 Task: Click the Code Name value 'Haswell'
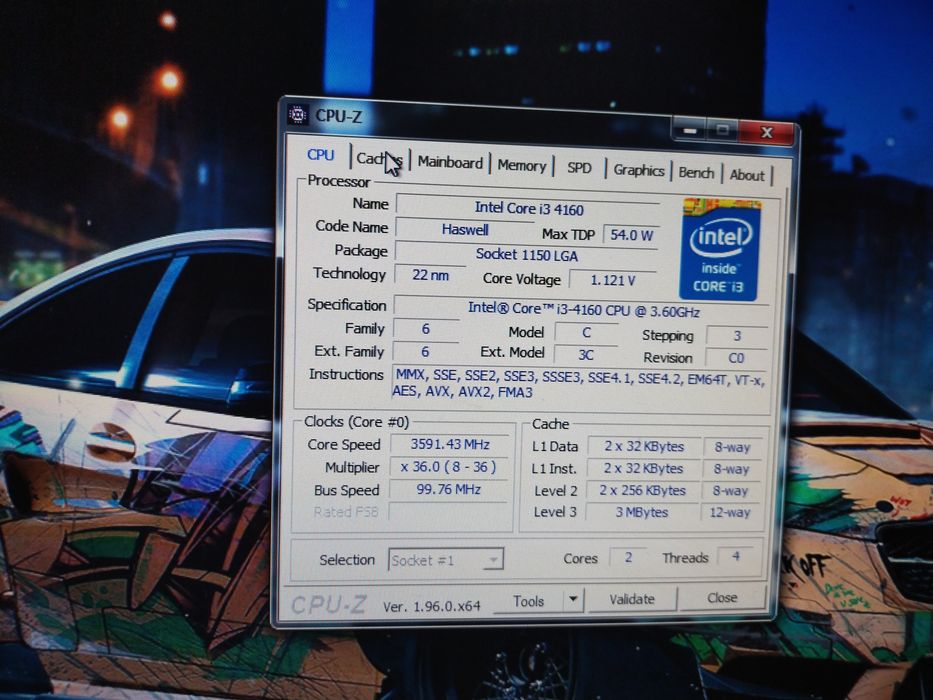465,229
